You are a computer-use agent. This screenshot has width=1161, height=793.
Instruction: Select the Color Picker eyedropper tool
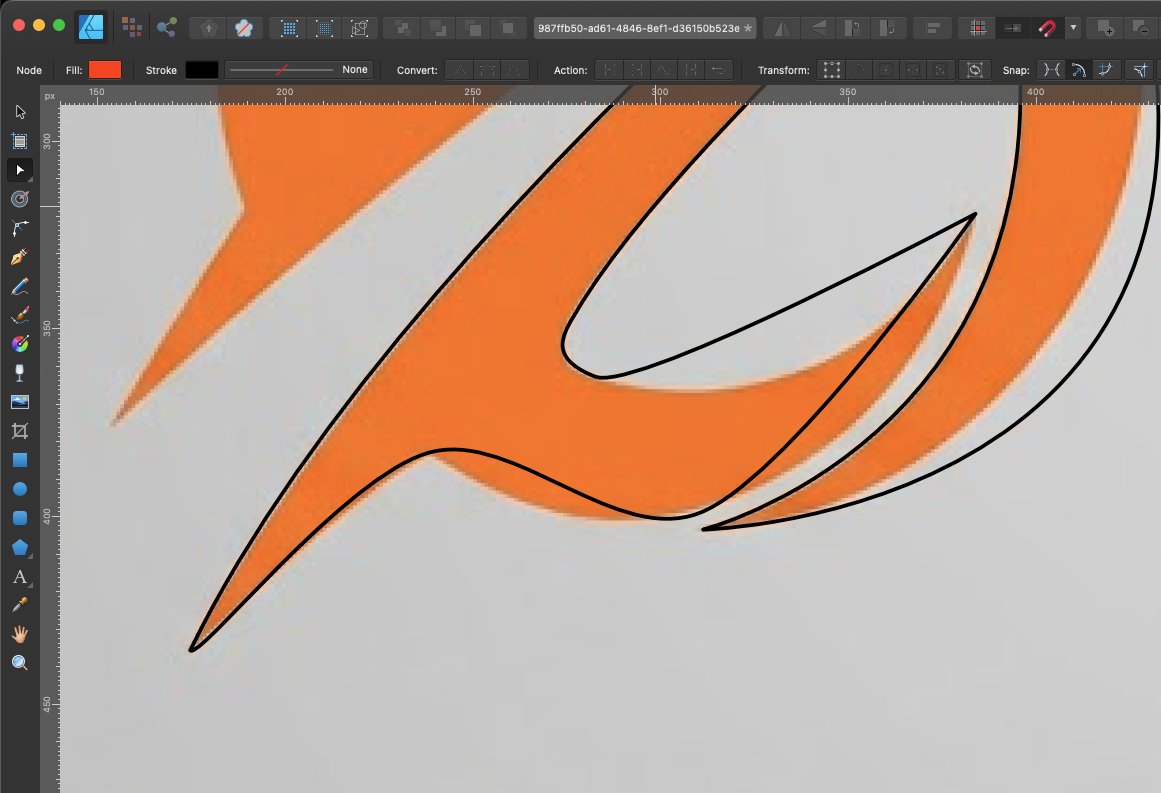click(20, 605)
